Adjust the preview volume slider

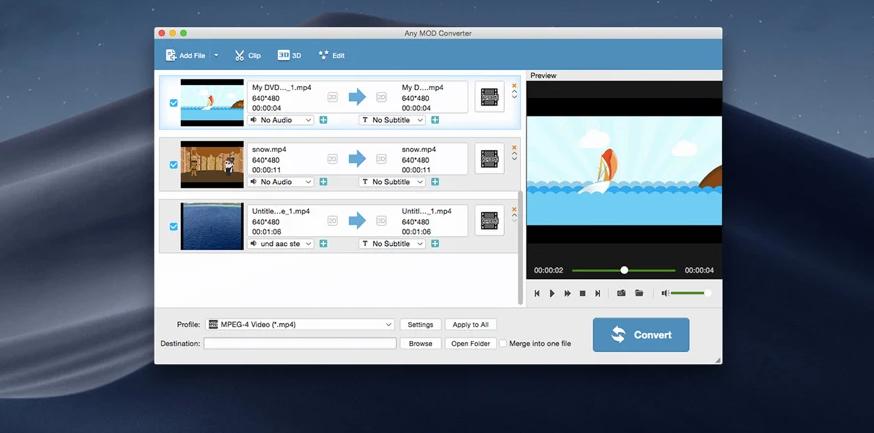pyautogui.click(x=690, y=293)
